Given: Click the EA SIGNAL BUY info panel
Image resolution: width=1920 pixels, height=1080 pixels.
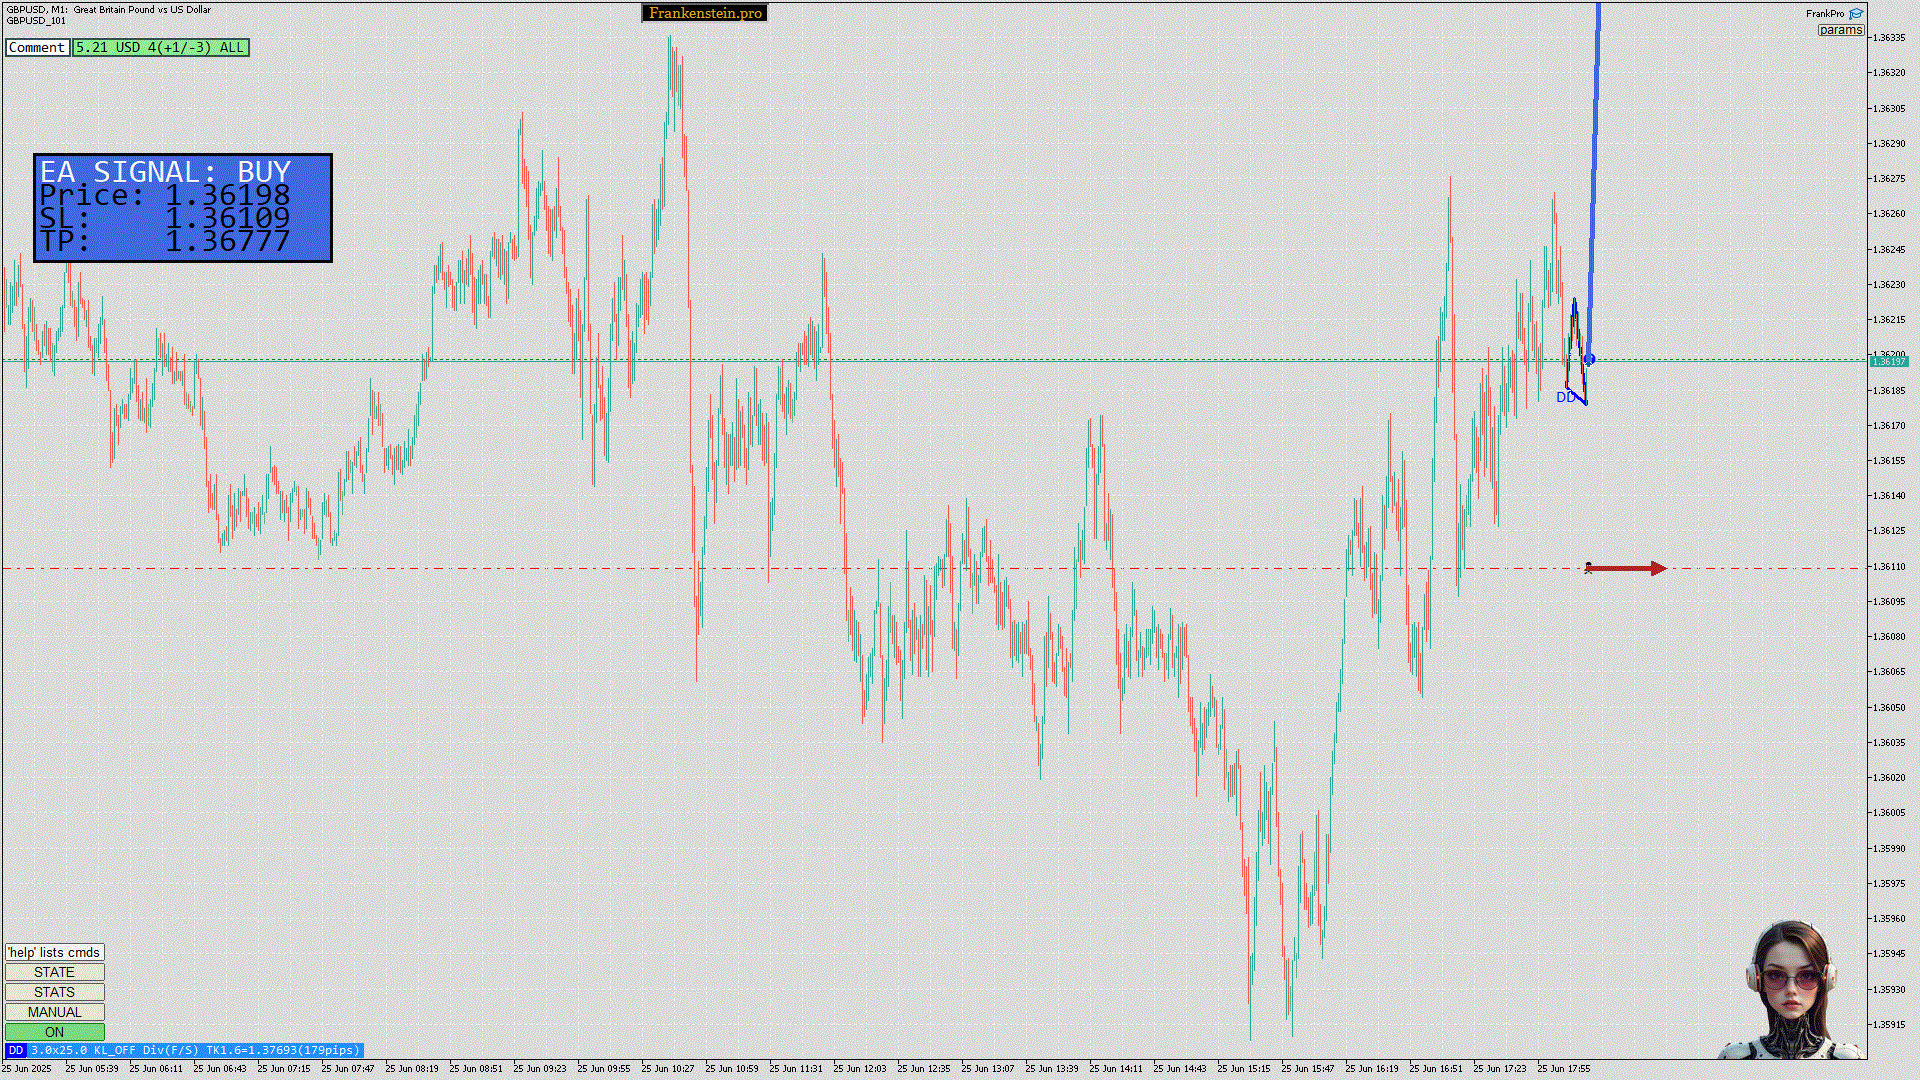Looking at the screenshot, I should pyautogui.click(x=183, y=208).
